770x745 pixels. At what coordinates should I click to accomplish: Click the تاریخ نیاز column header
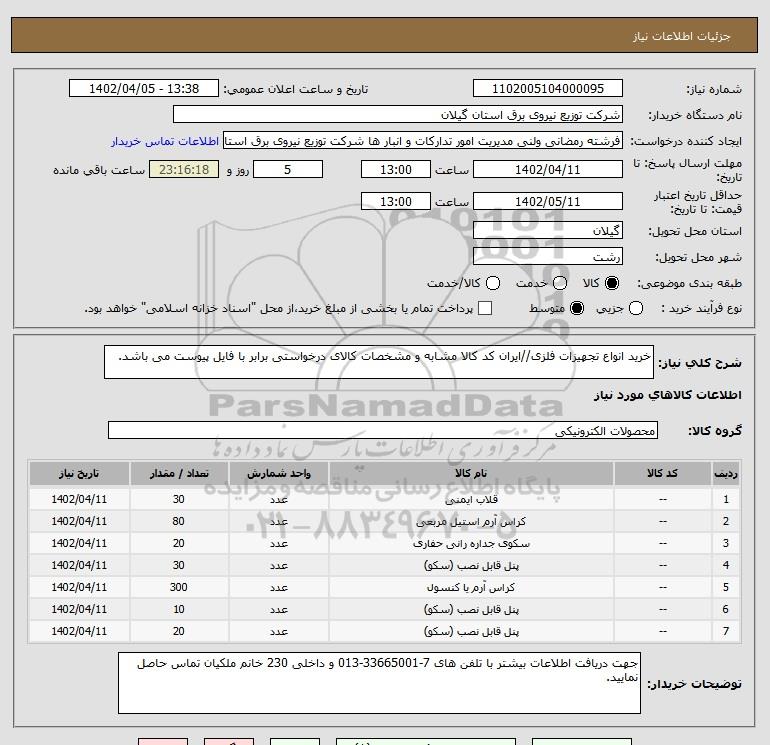(79, 473)
